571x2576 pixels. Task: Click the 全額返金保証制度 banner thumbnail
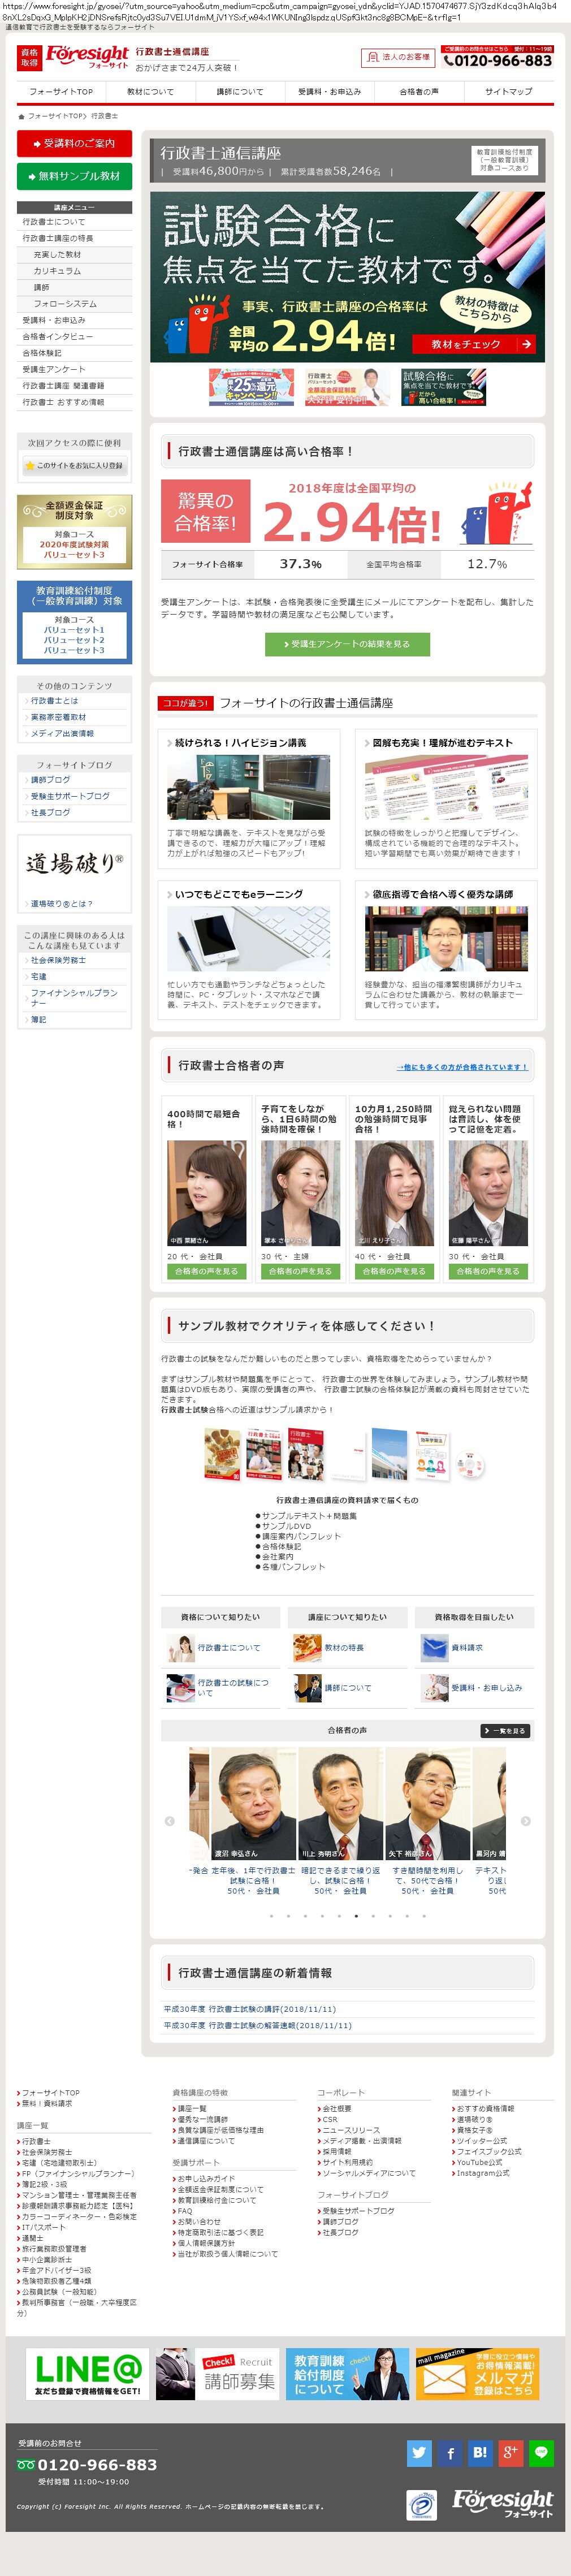[x=347, y=387]
